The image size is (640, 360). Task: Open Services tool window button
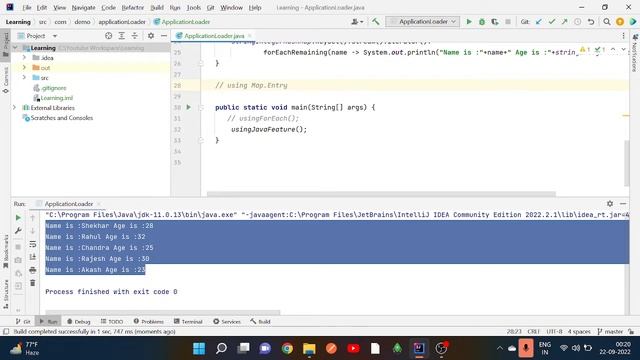point(227,322)
